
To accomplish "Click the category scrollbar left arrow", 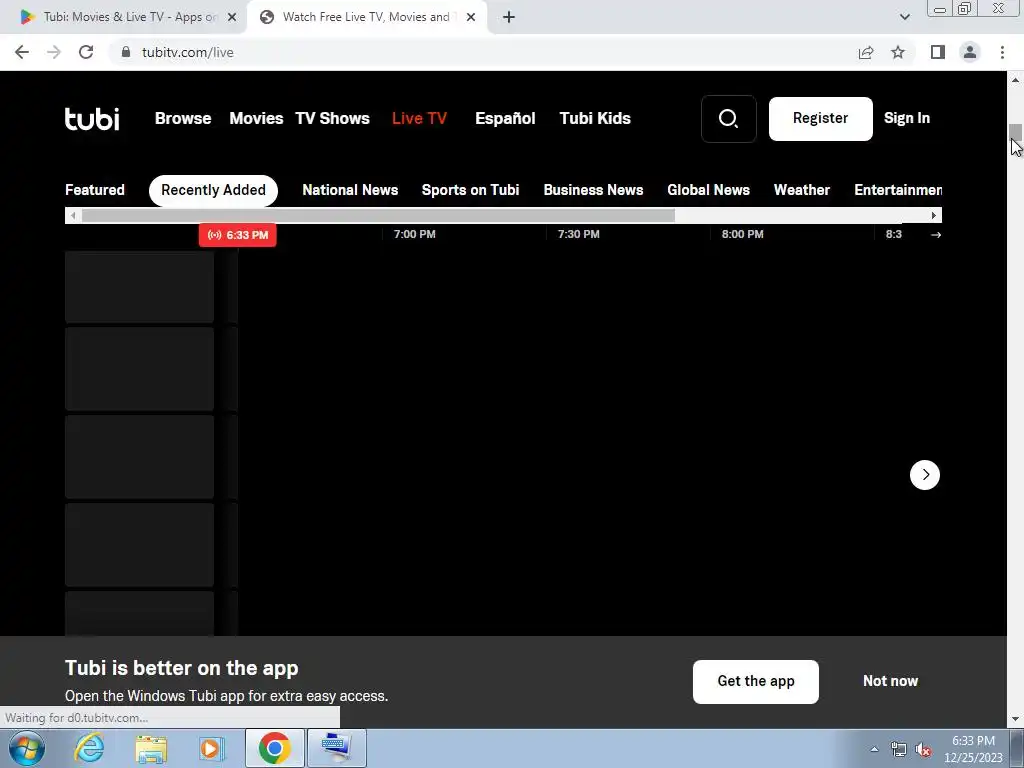I will [73, 216].
